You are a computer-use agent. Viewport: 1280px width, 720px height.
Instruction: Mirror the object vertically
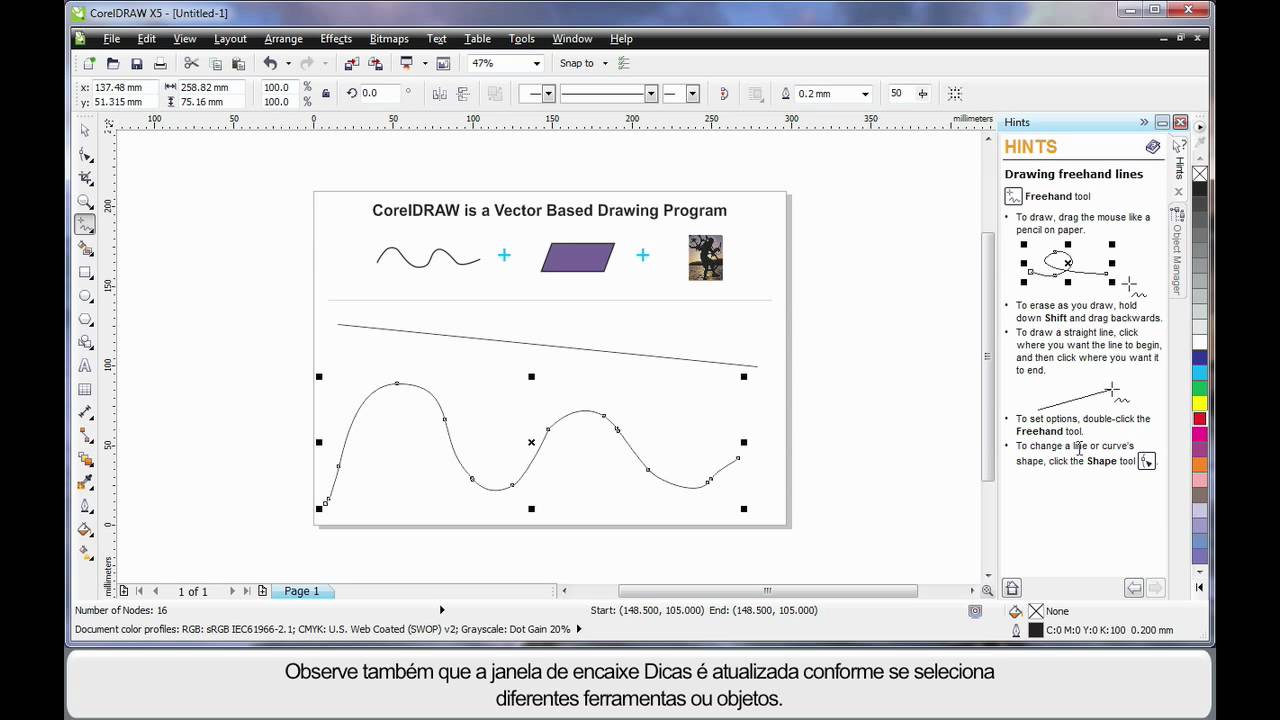(463, 94)
